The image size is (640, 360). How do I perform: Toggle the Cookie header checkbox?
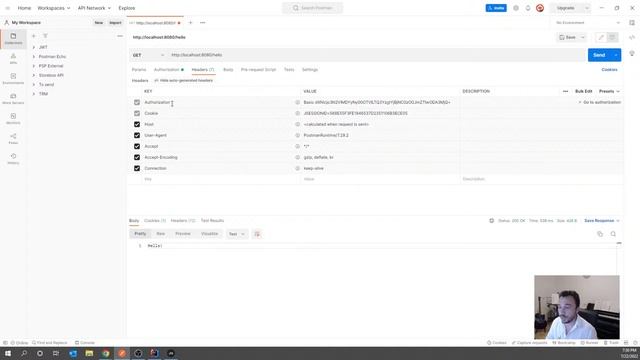tap(137, 113)
